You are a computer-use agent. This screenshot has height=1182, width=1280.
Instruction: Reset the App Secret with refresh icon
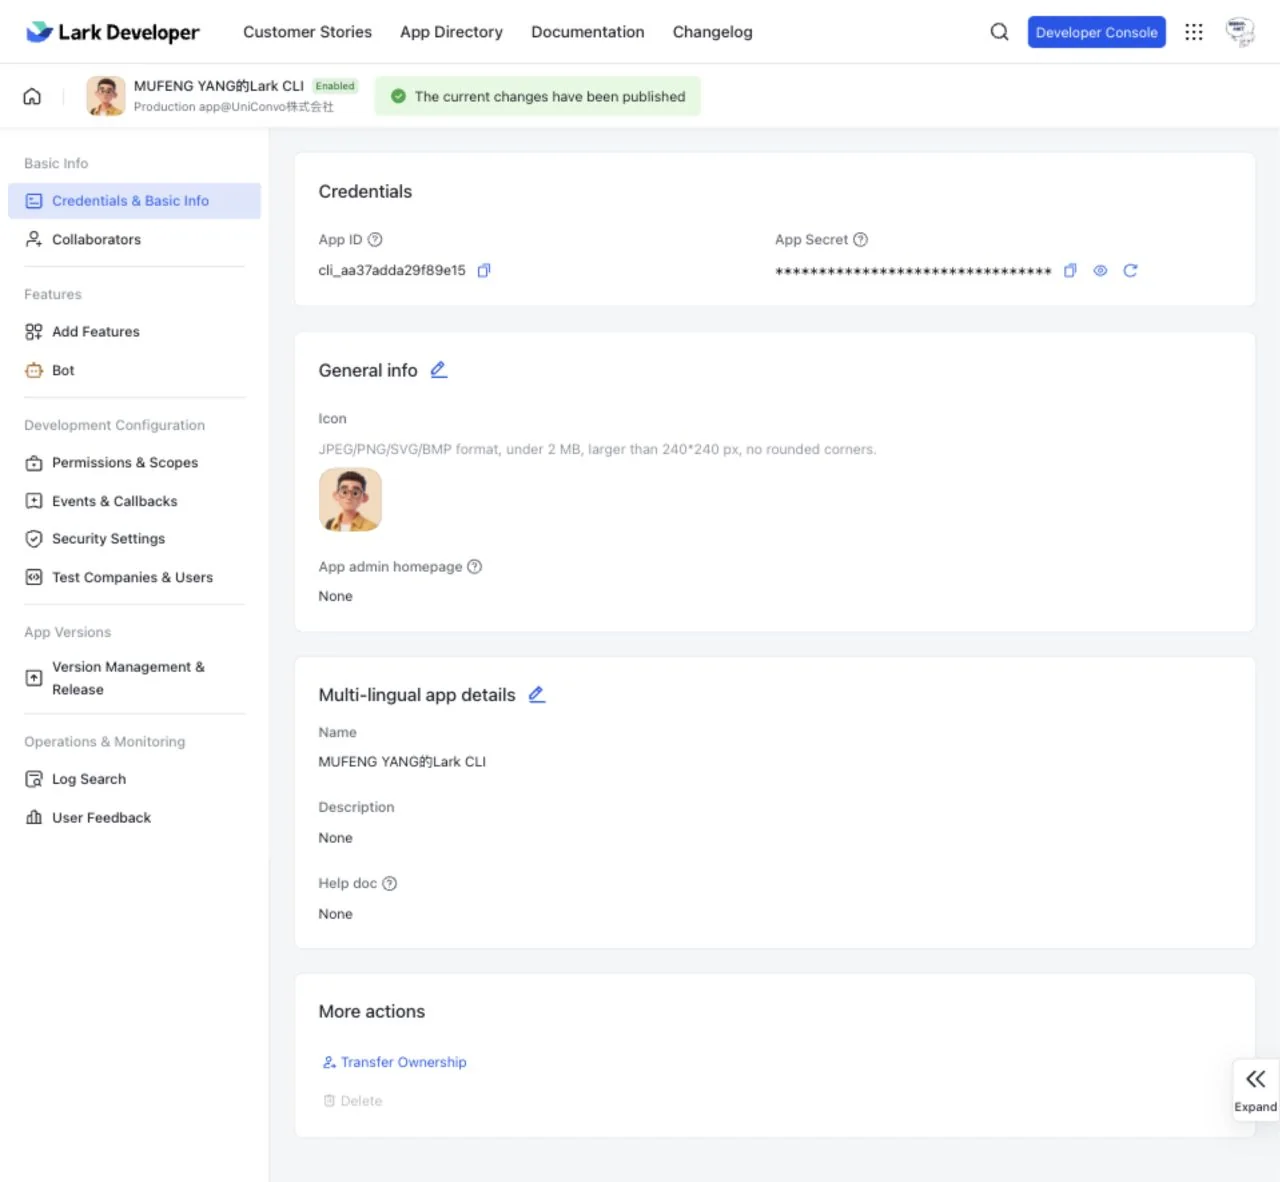click(1130, 270)
